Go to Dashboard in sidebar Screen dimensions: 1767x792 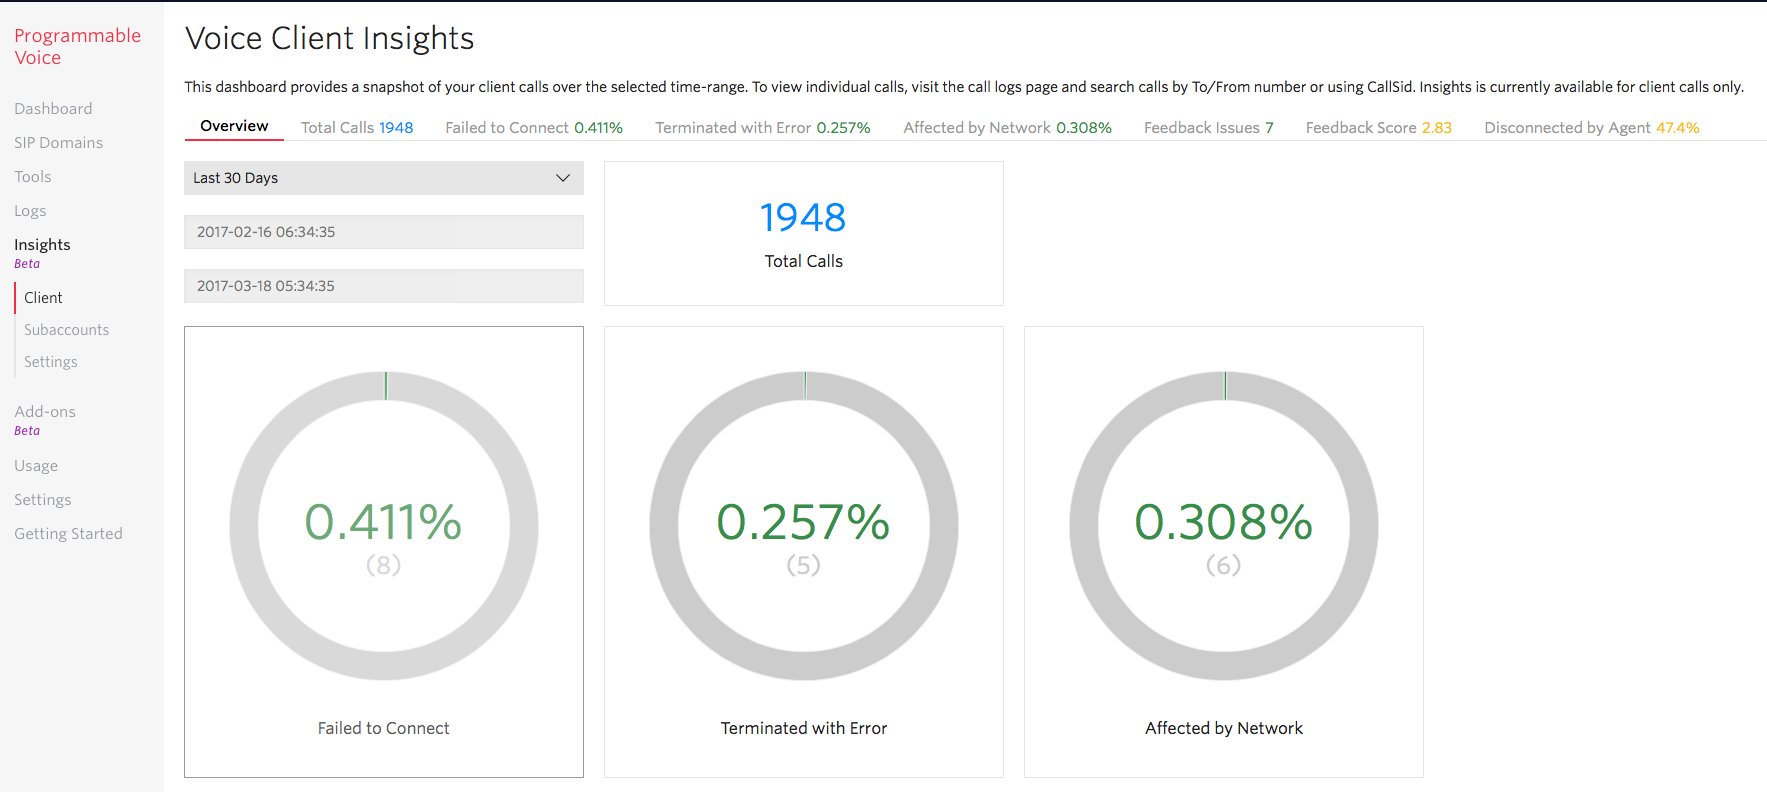[x=53, y=108]
